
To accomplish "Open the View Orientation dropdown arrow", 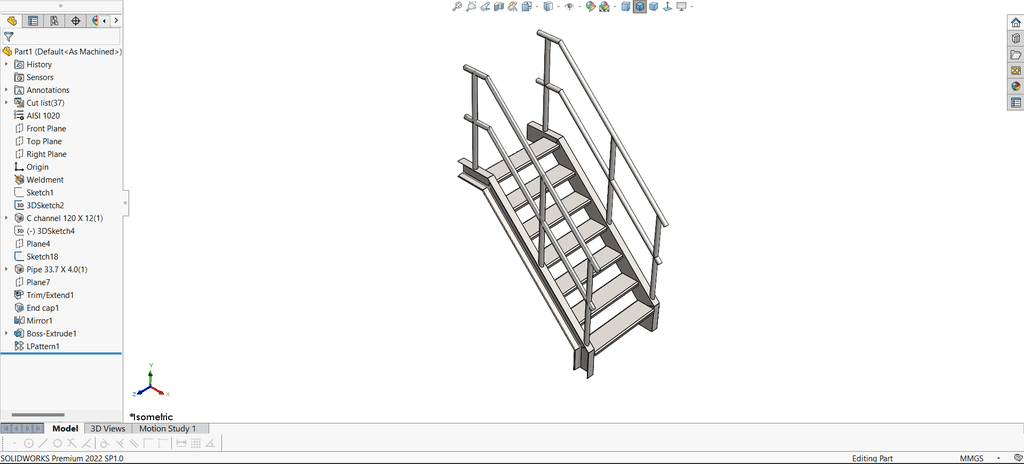I will tap(537, 7).
